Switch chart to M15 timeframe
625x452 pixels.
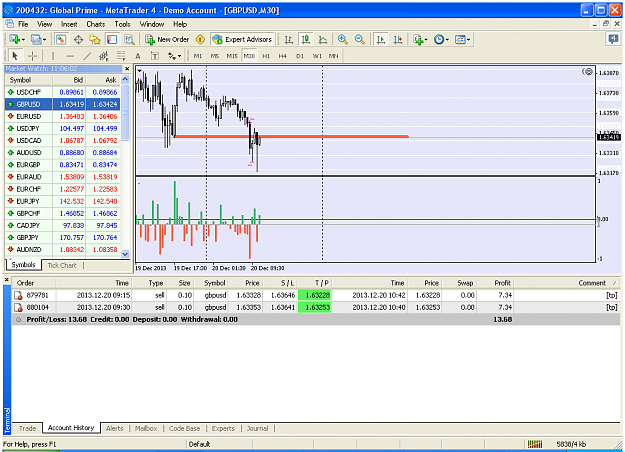(232, 56)
